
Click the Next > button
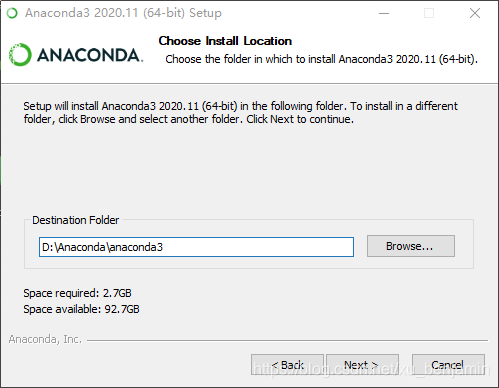tap(362, 365)
